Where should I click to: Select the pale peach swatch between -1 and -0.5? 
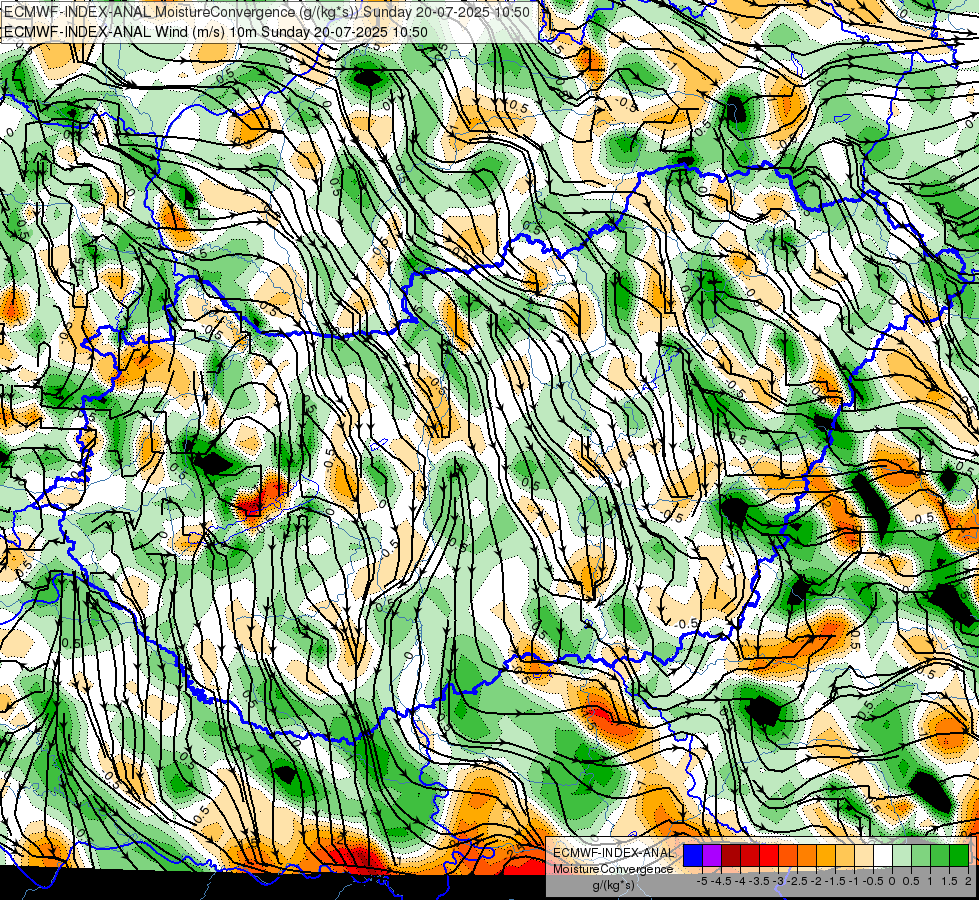coord(864,856)
